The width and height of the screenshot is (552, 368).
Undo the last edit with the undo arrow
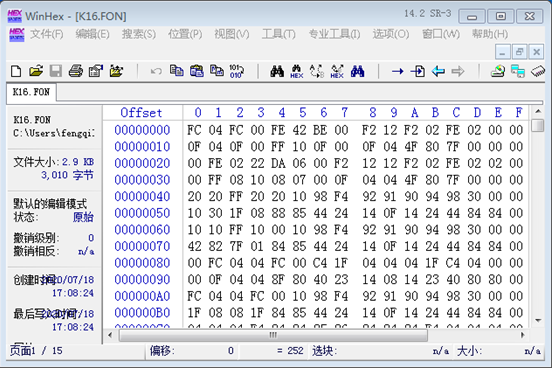coord(156,71)
